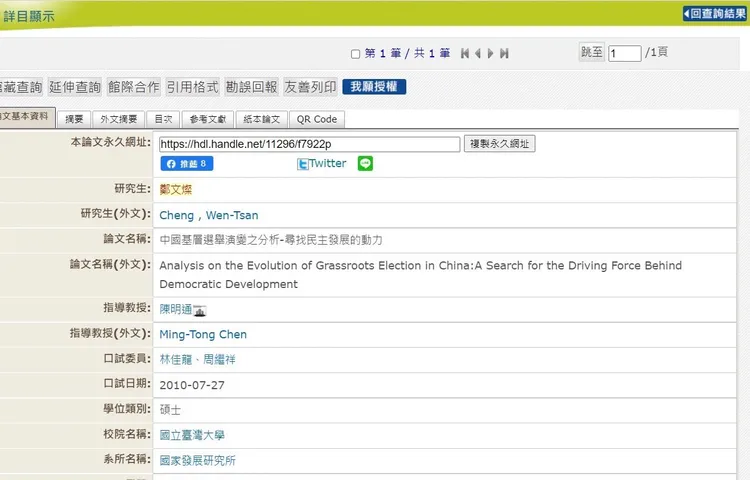Open 館際合作 interlibrary cooperation

[133, 87]
